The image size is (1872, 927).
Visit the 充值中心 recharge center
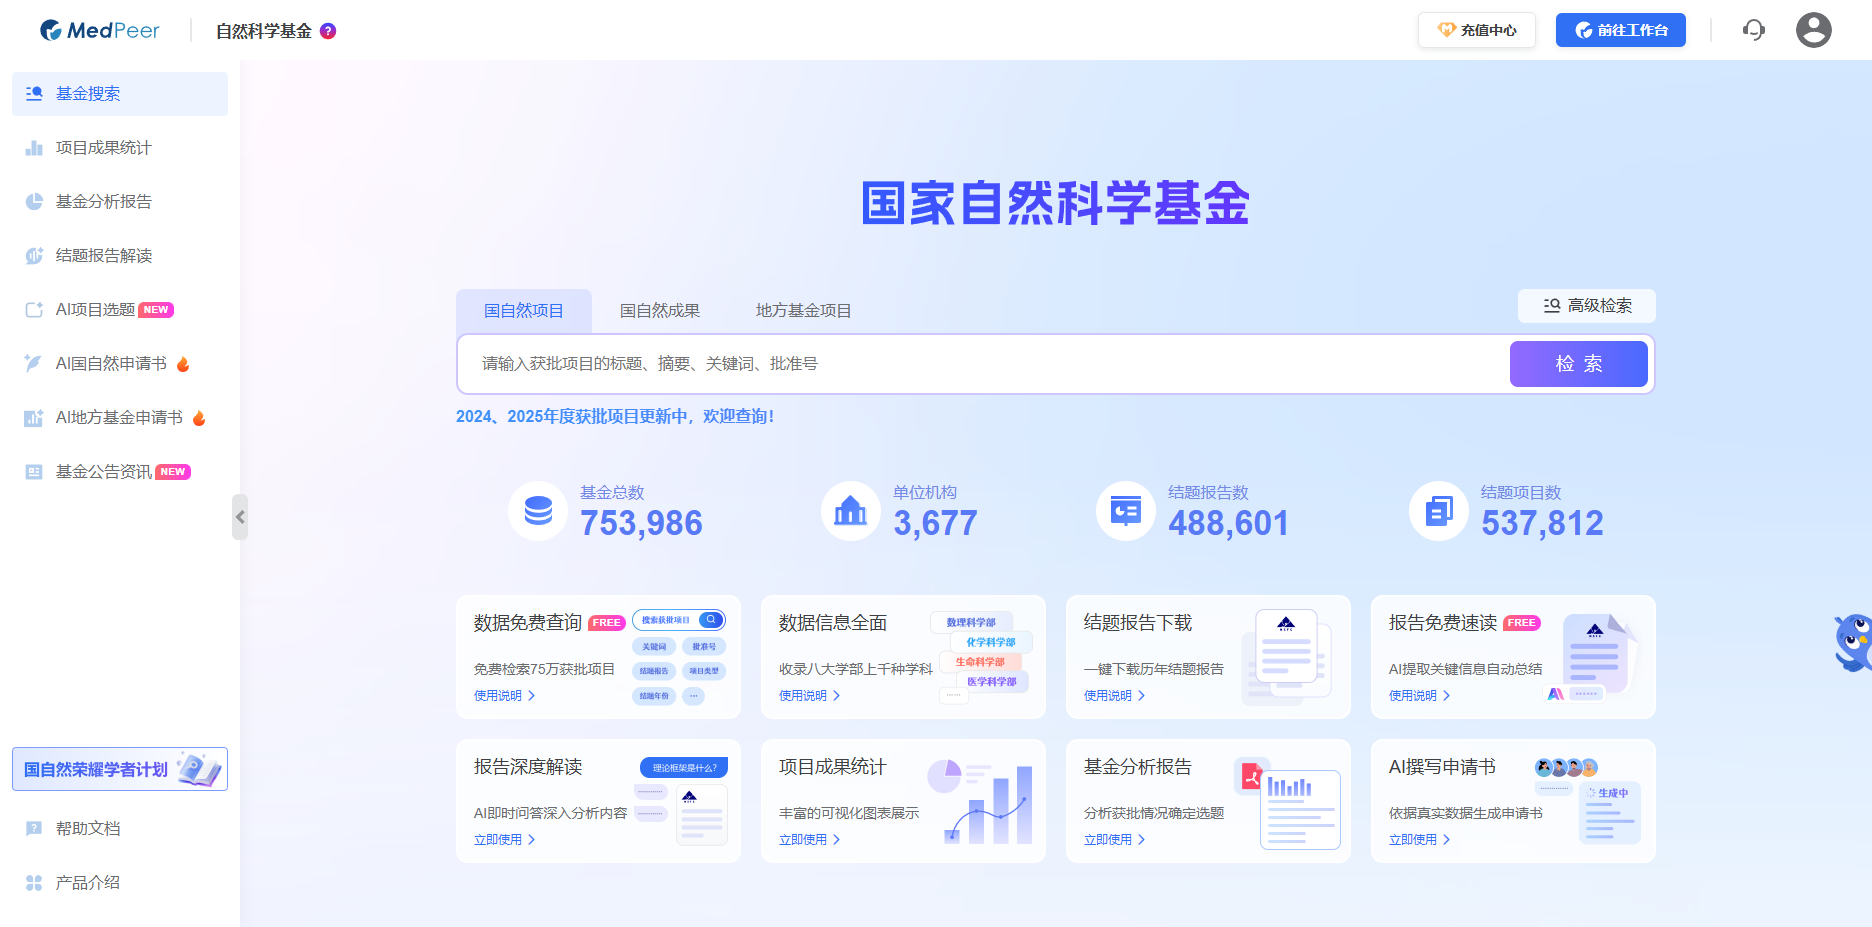click(x=1477, y=30)
